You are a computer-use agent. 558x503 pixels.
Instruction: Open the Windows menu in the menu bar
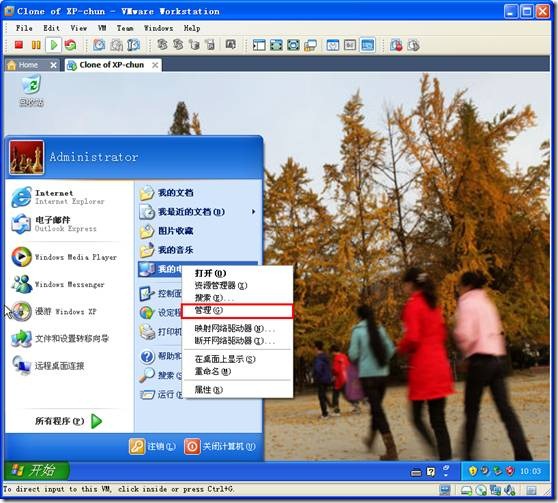tap(158, 28)
